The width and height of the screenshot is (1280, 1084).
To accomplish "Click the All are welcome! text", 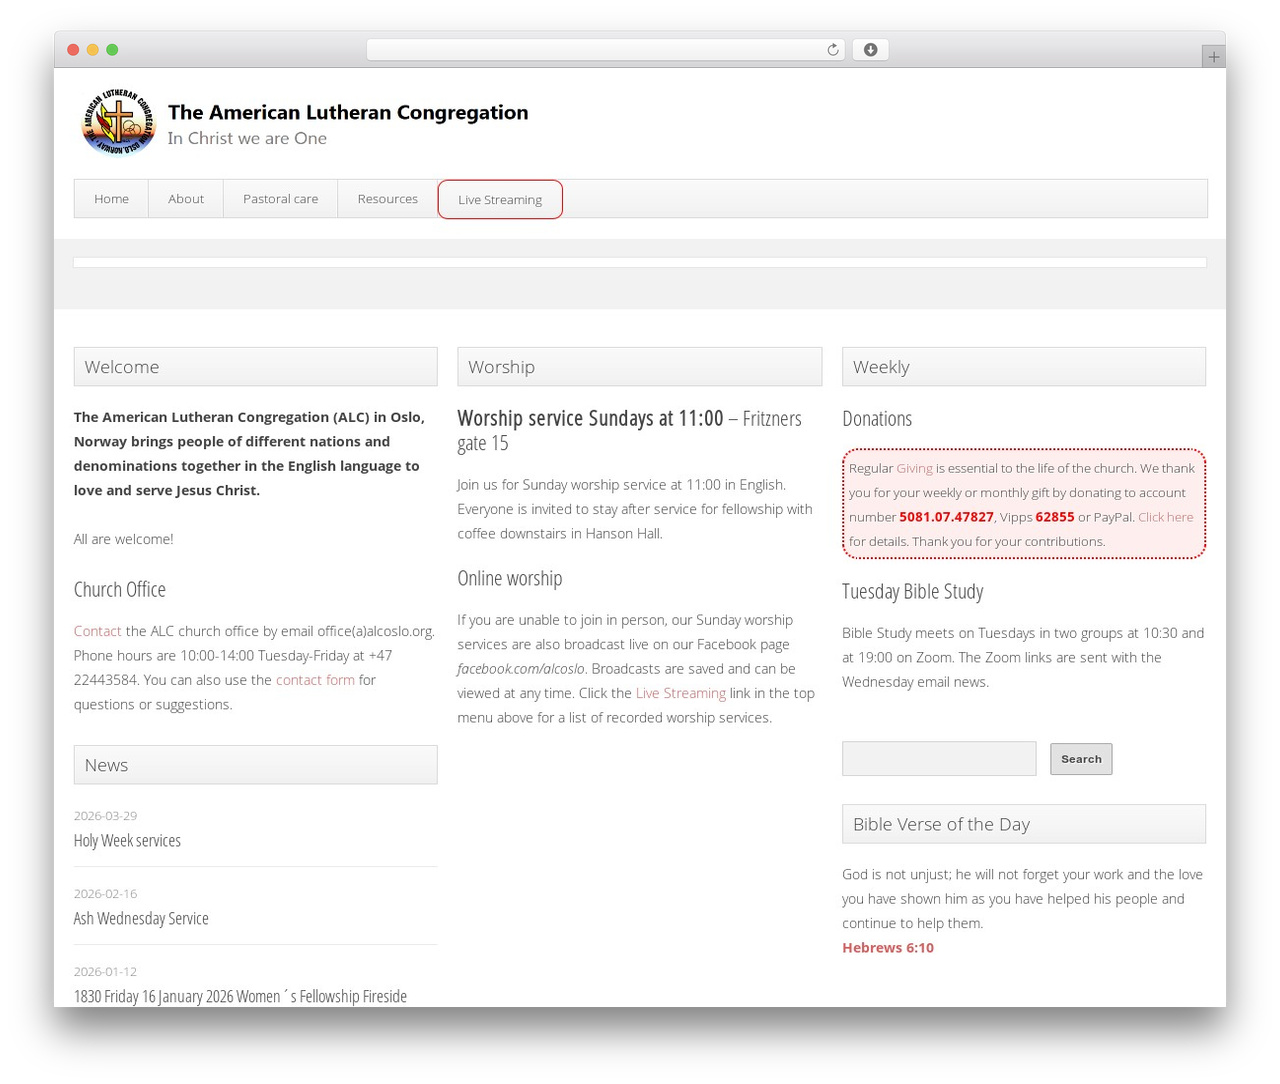I will click(x=123, y=539).
